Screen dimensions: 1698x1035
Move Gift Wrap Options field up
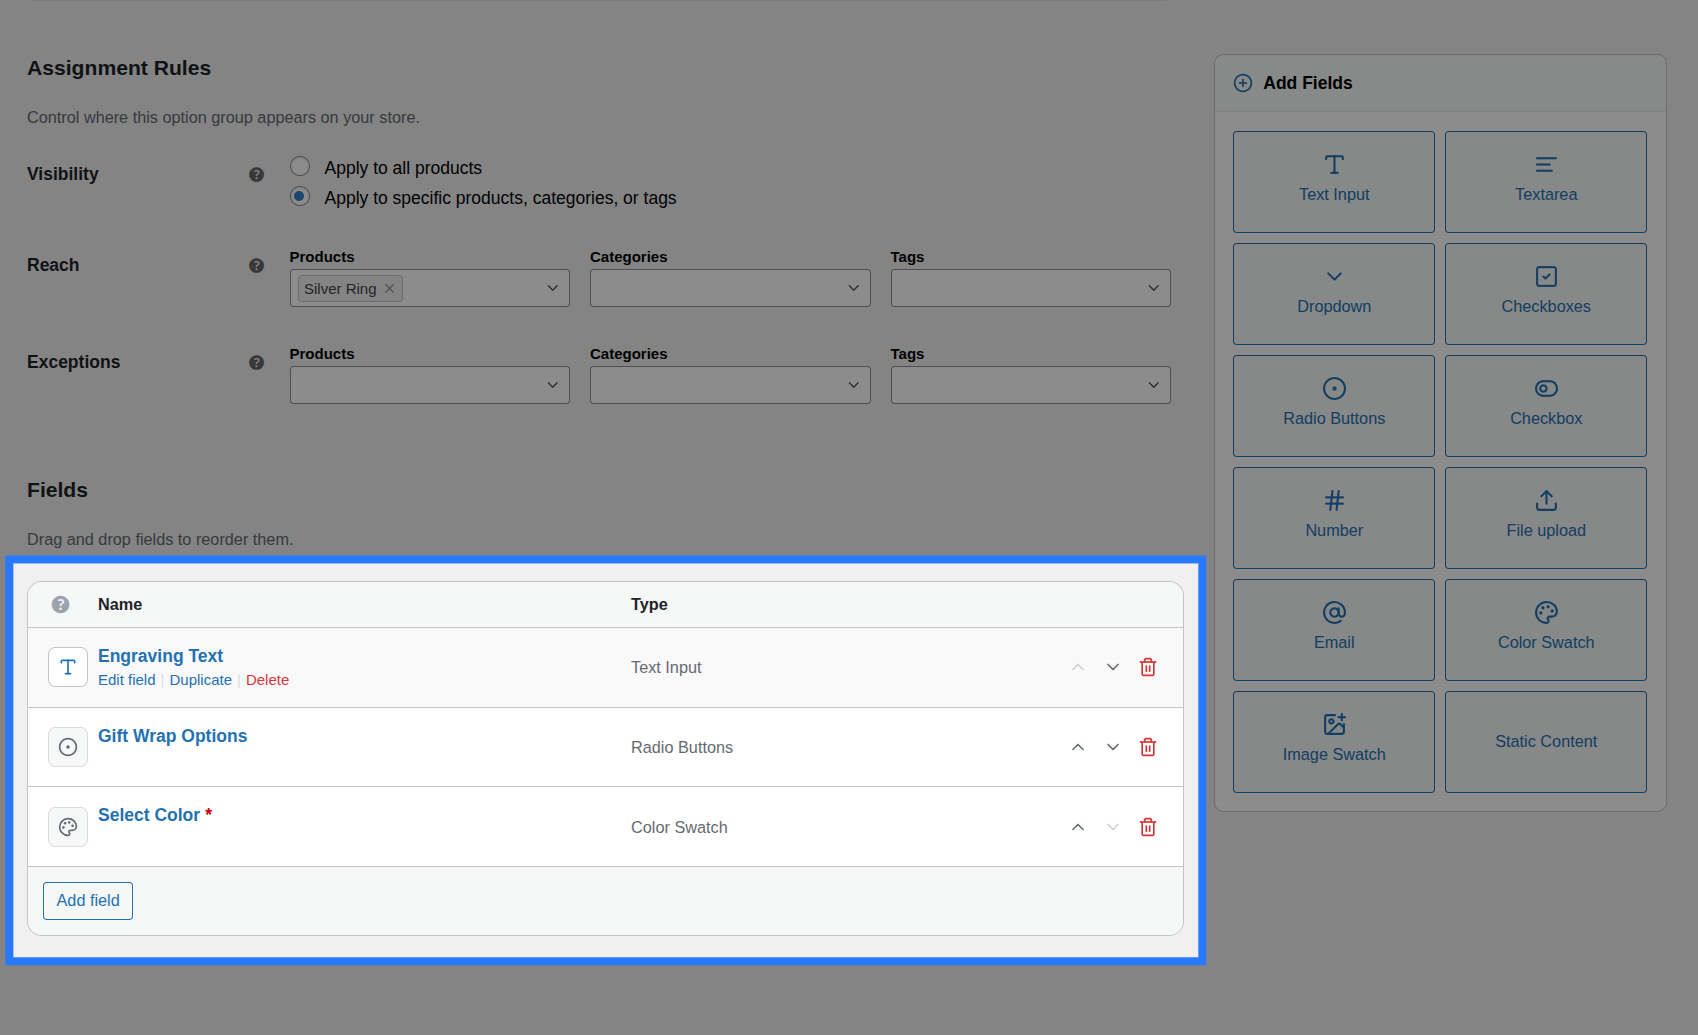pyautogui.click(x=1078, y=747)
